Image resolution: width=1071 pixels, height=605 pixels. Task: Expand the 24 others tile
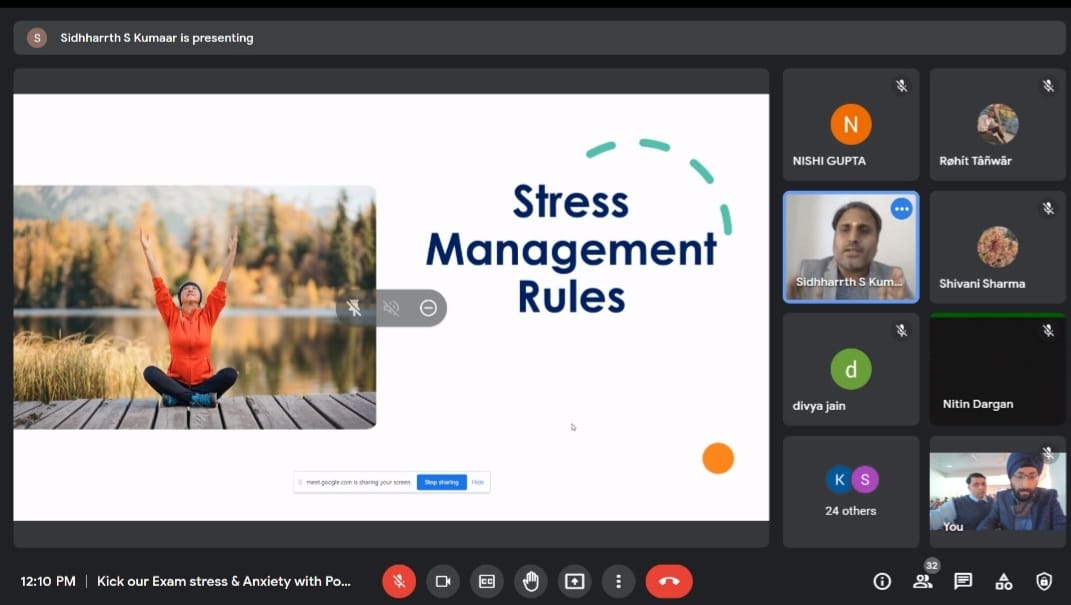[851, 492]
